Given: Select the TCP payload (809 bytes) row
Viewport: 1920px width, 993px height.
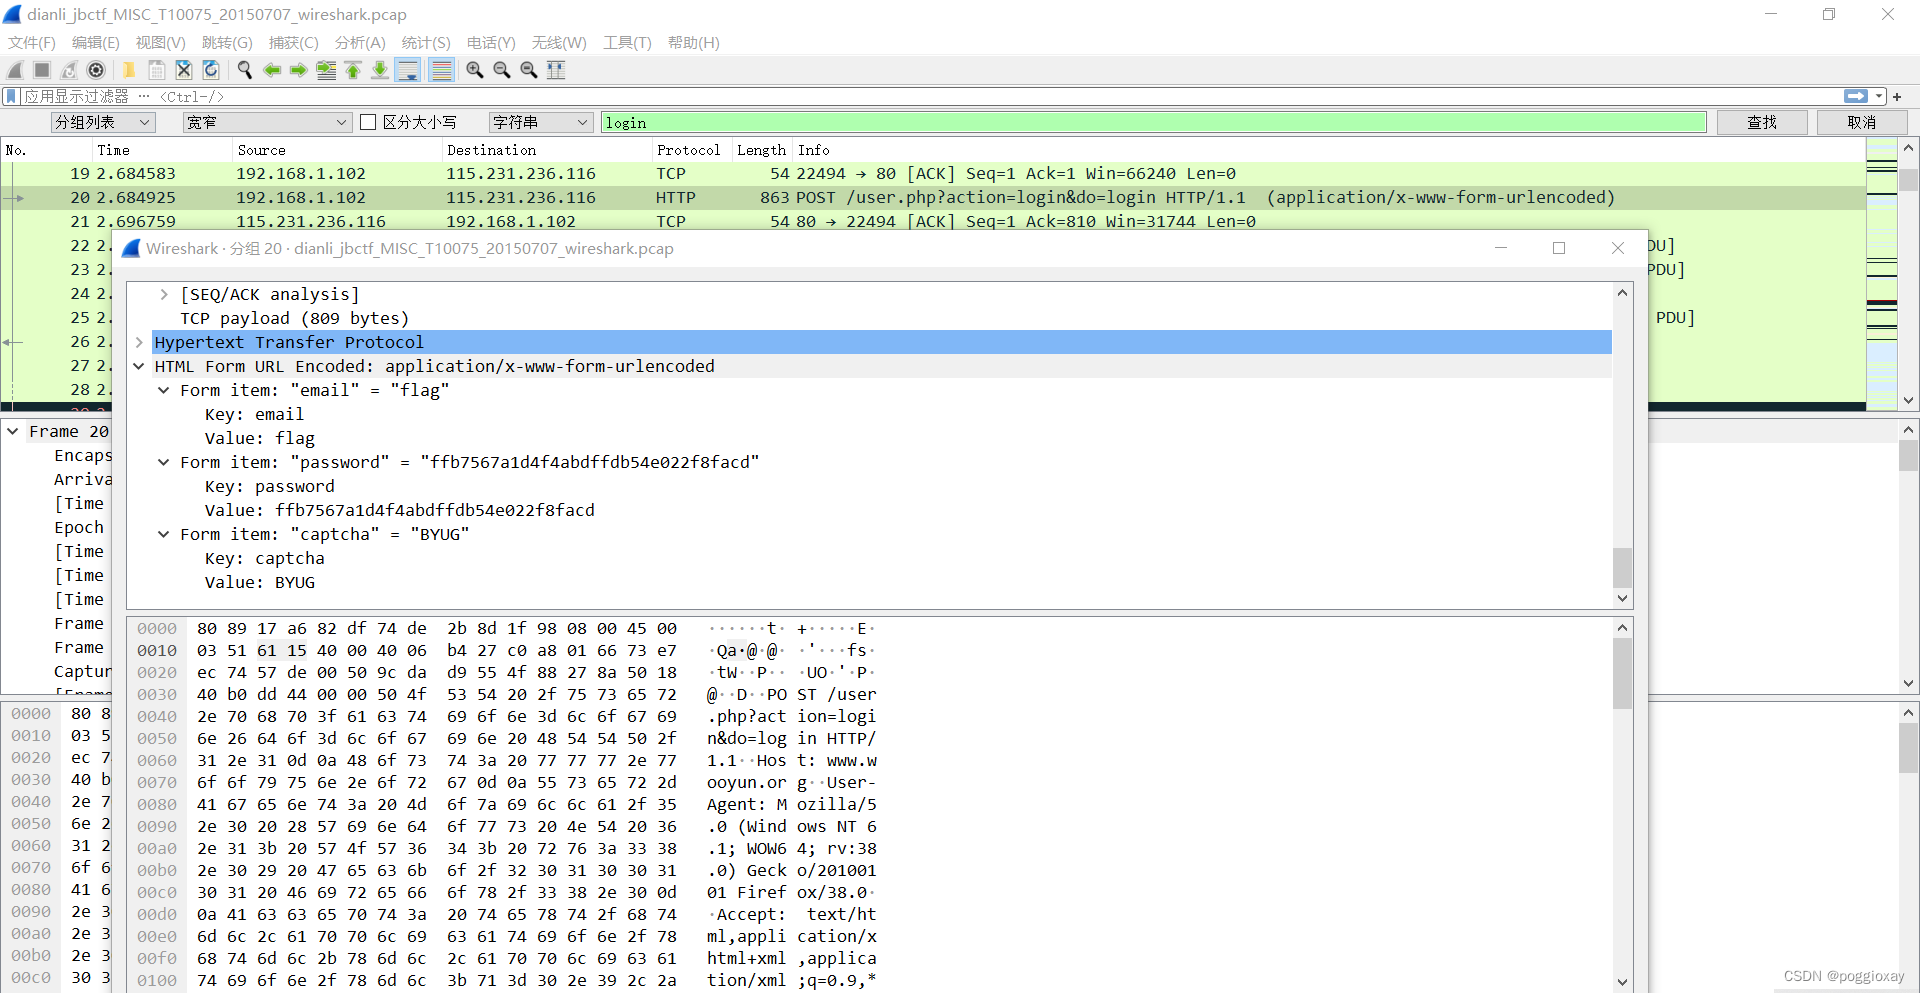Looking at the screenshot, I should click(870, 318).
